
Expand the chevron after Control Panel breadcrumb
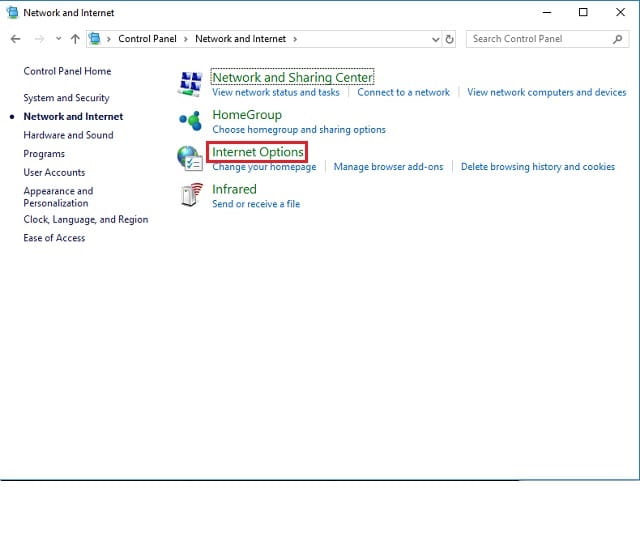[x=186, y=39]
